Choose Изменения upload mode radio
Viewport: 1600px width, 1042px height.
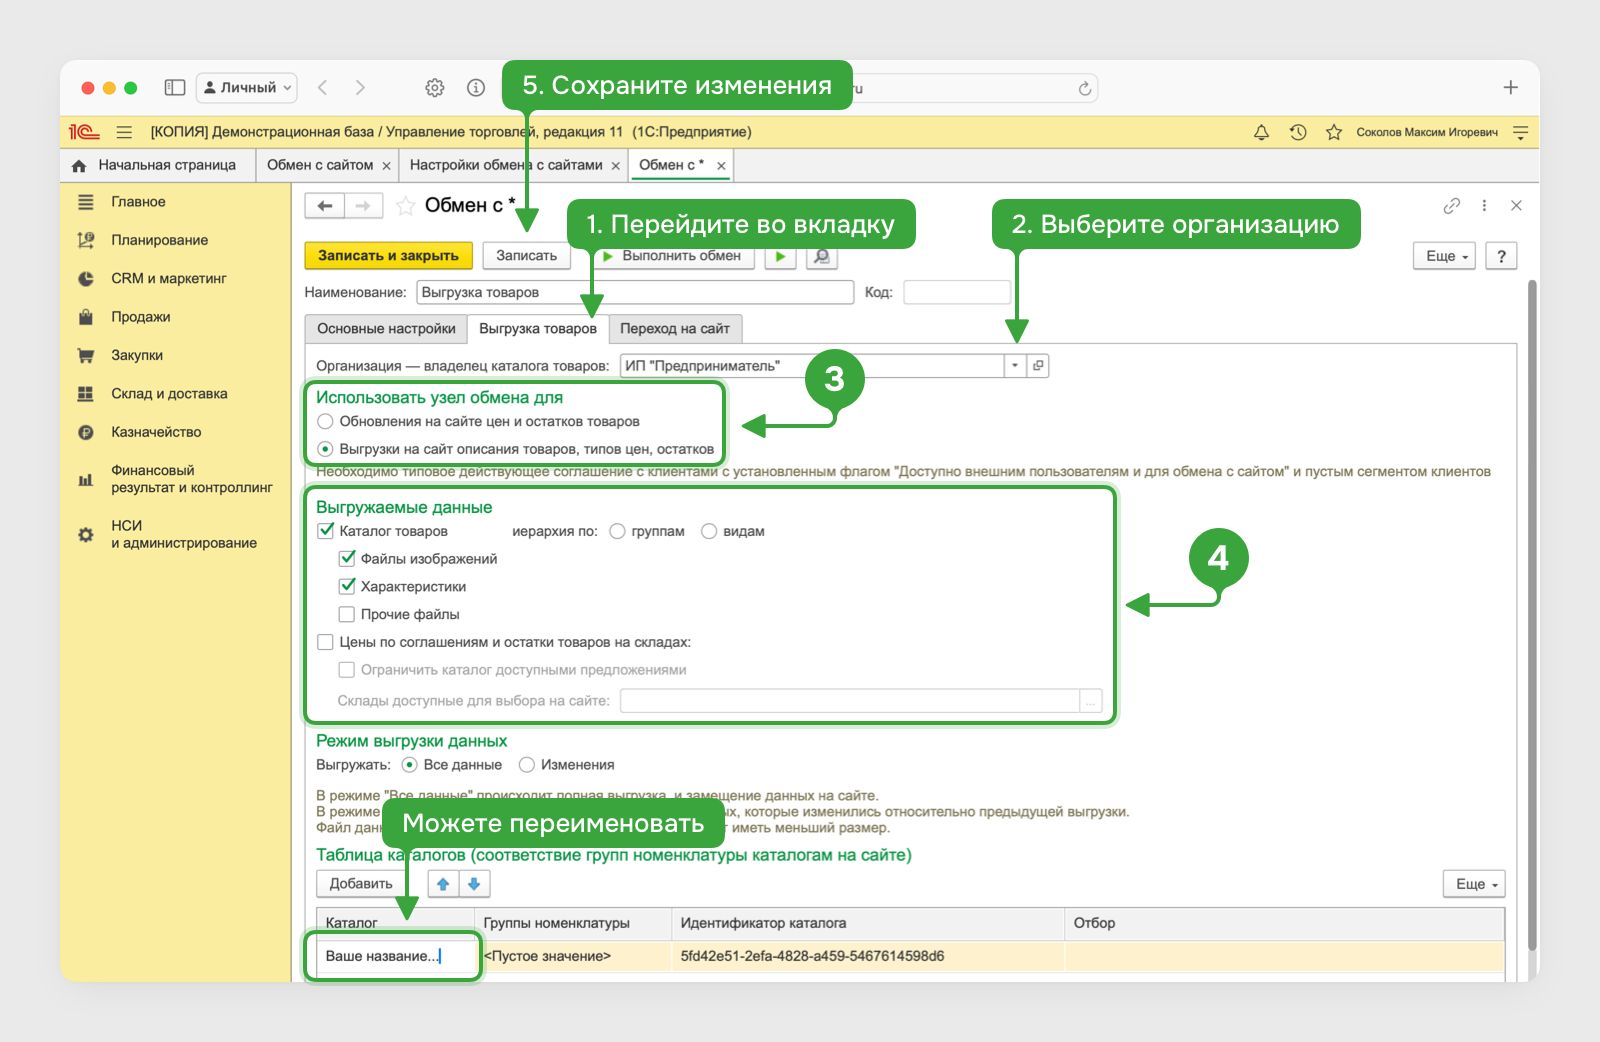527,765
